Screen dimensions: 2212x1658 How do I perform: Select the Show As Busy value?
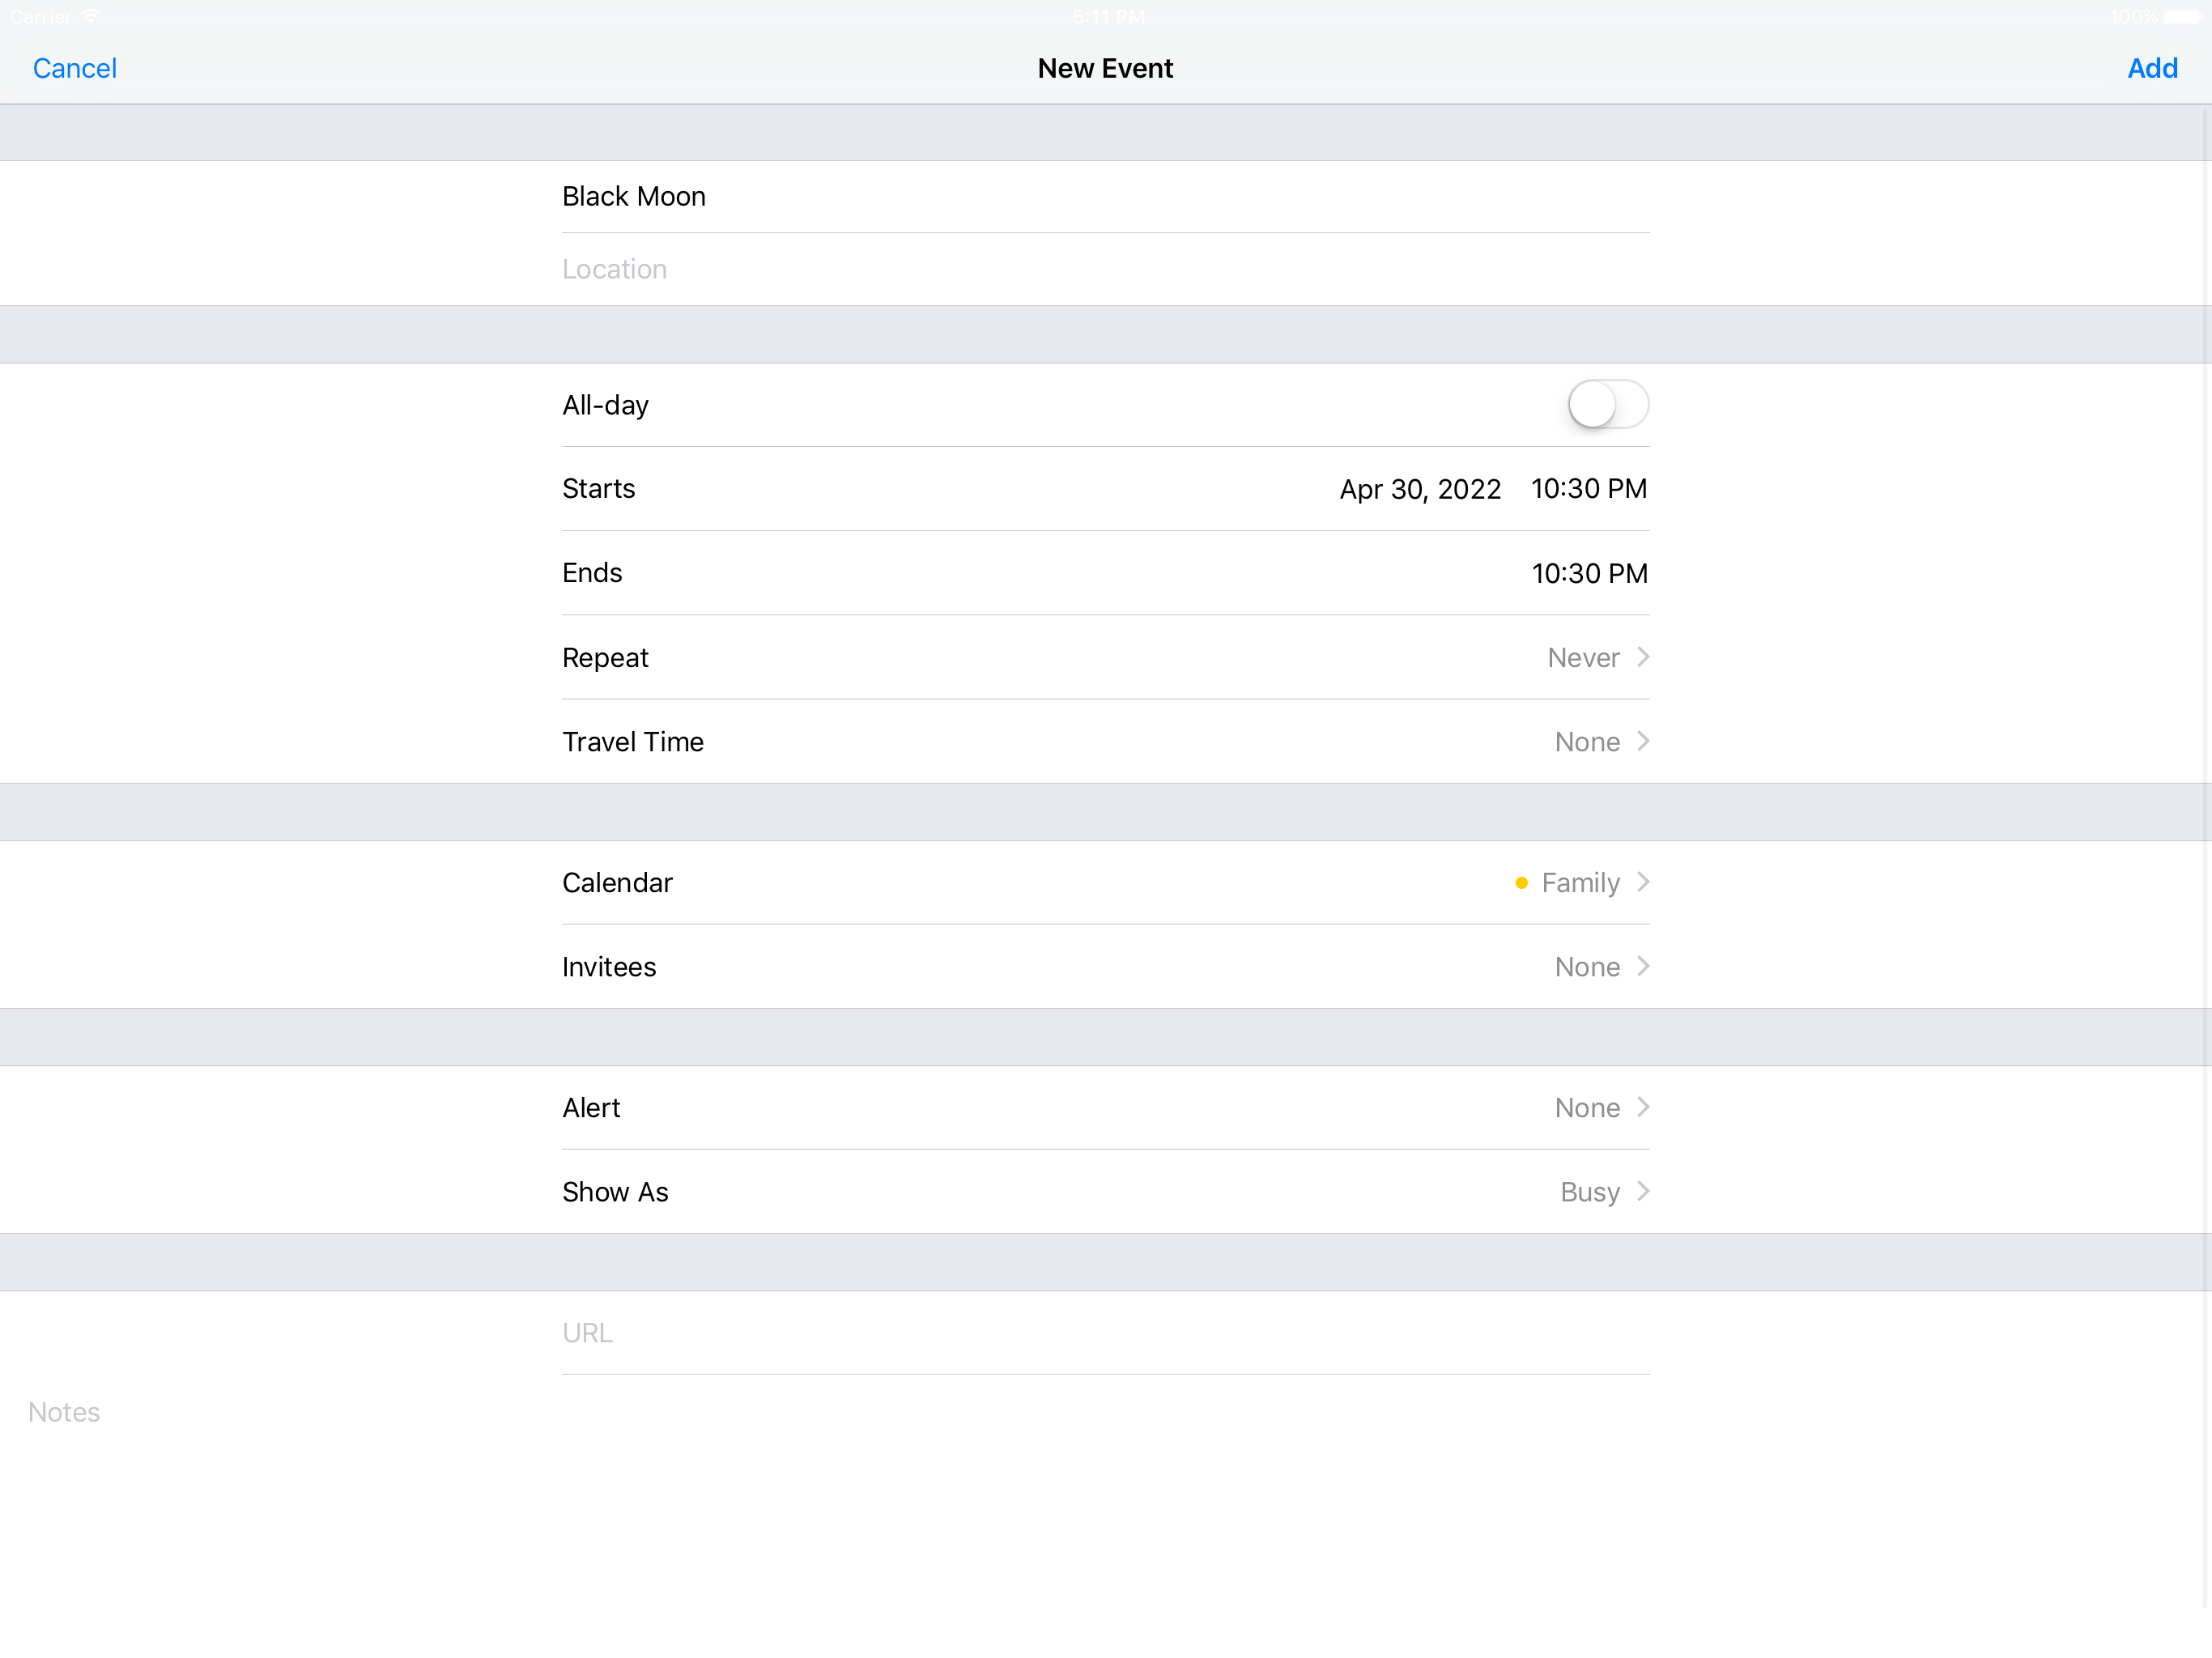[x=1589, y=1192]
